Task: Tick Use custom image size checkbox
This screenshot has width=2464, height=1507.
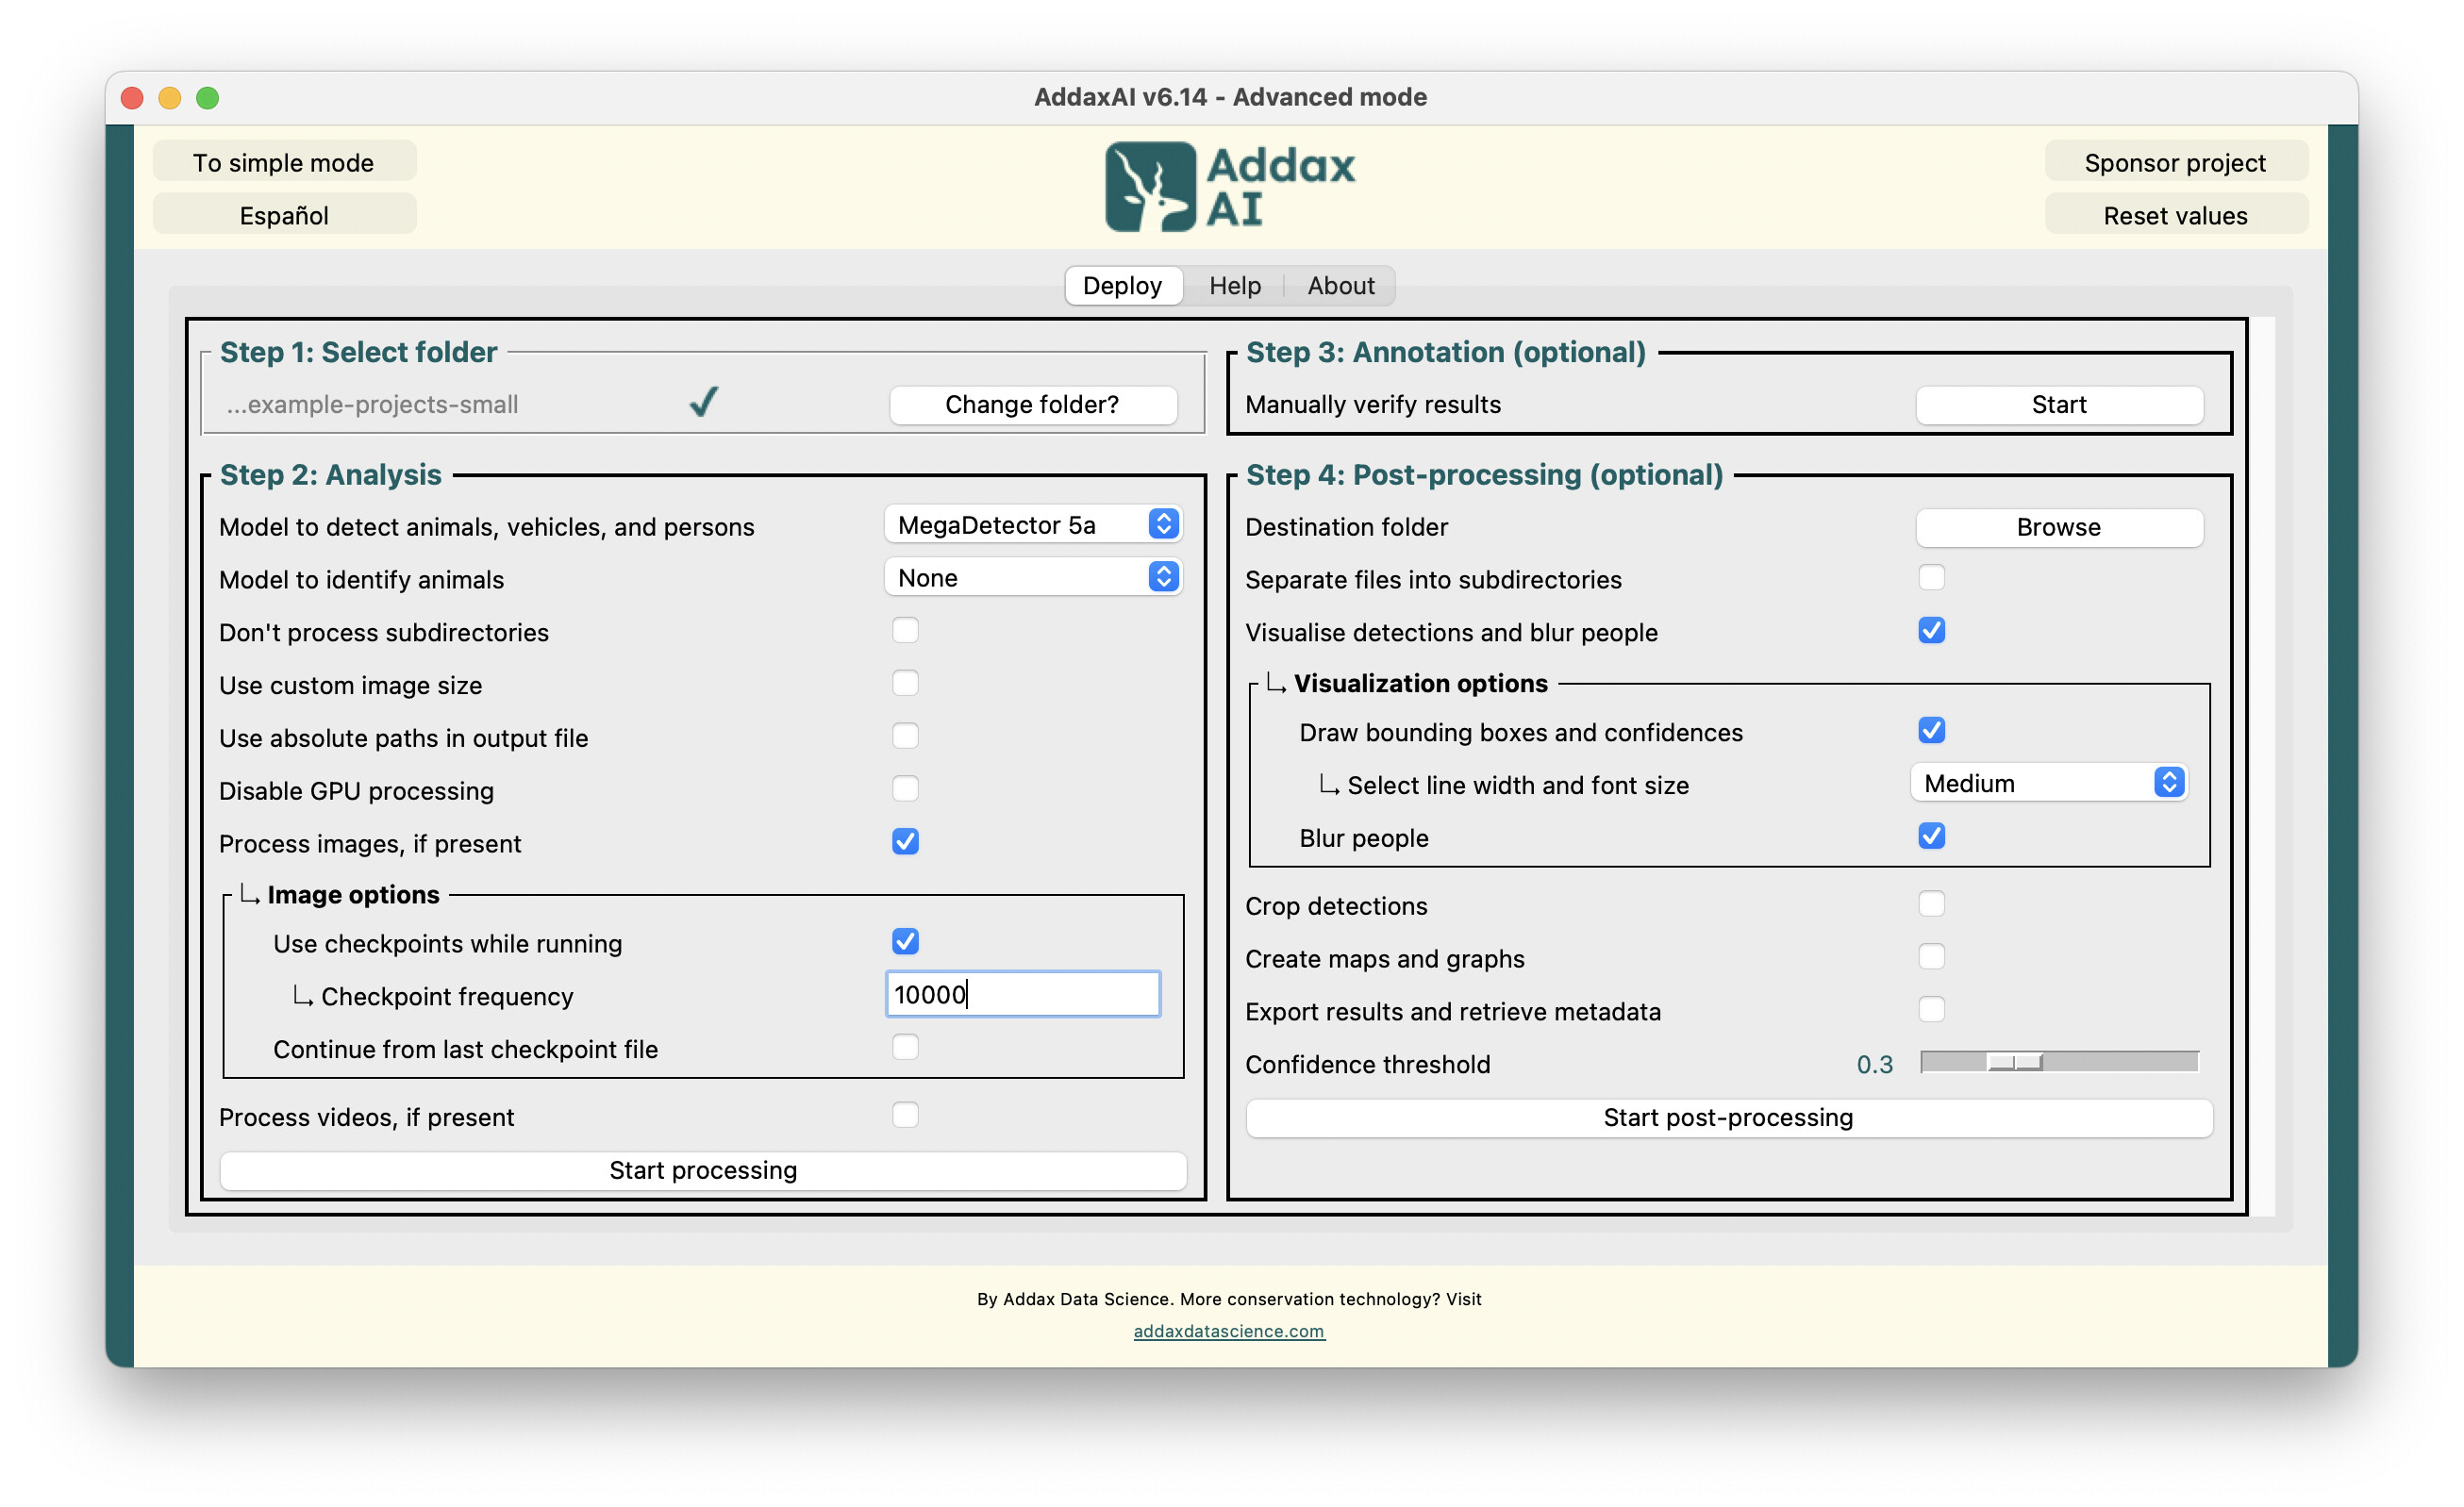Action: (905, 684)
